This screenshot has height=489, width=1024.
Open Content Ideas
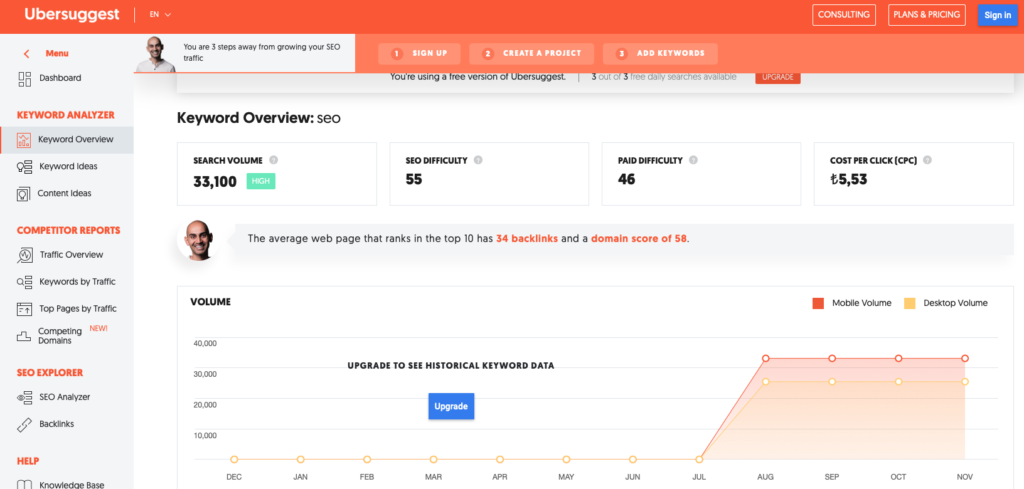[65, 193]
